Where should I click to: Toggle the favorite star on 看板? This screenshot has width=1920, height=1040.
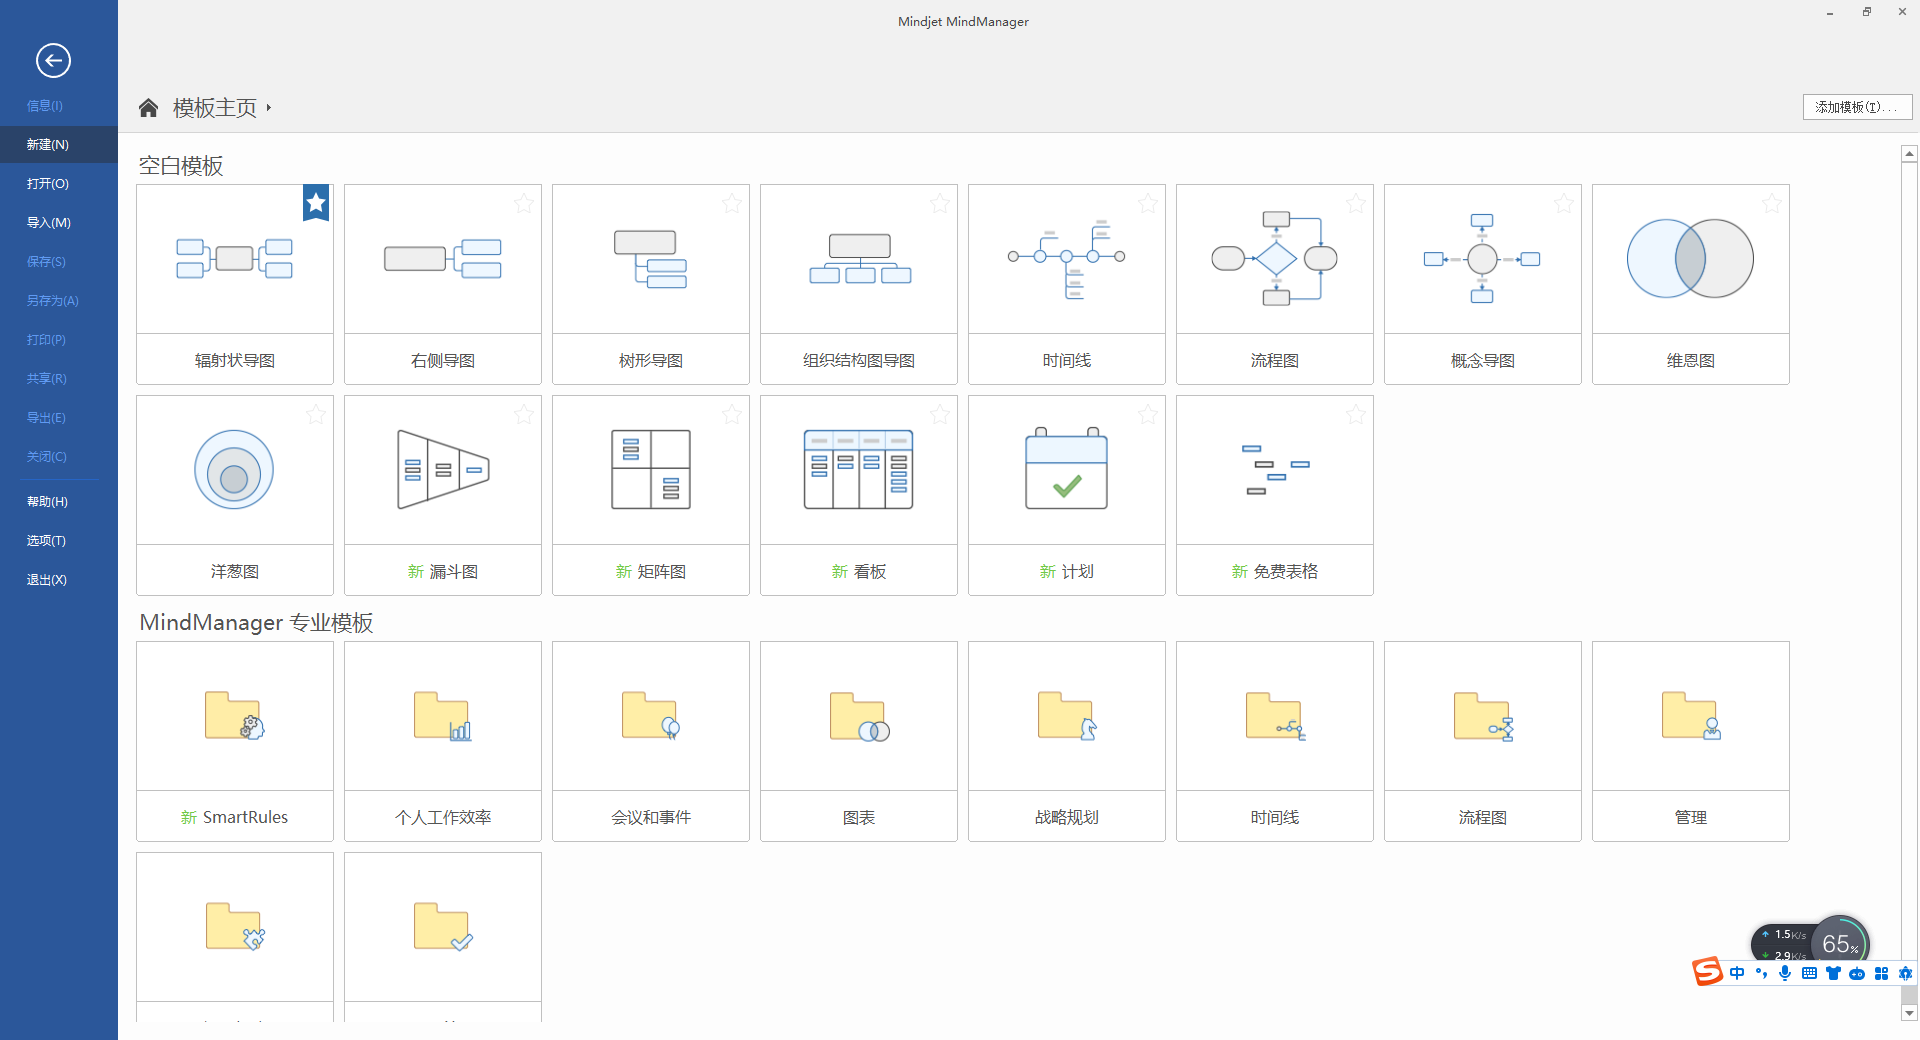pos(940,415)
